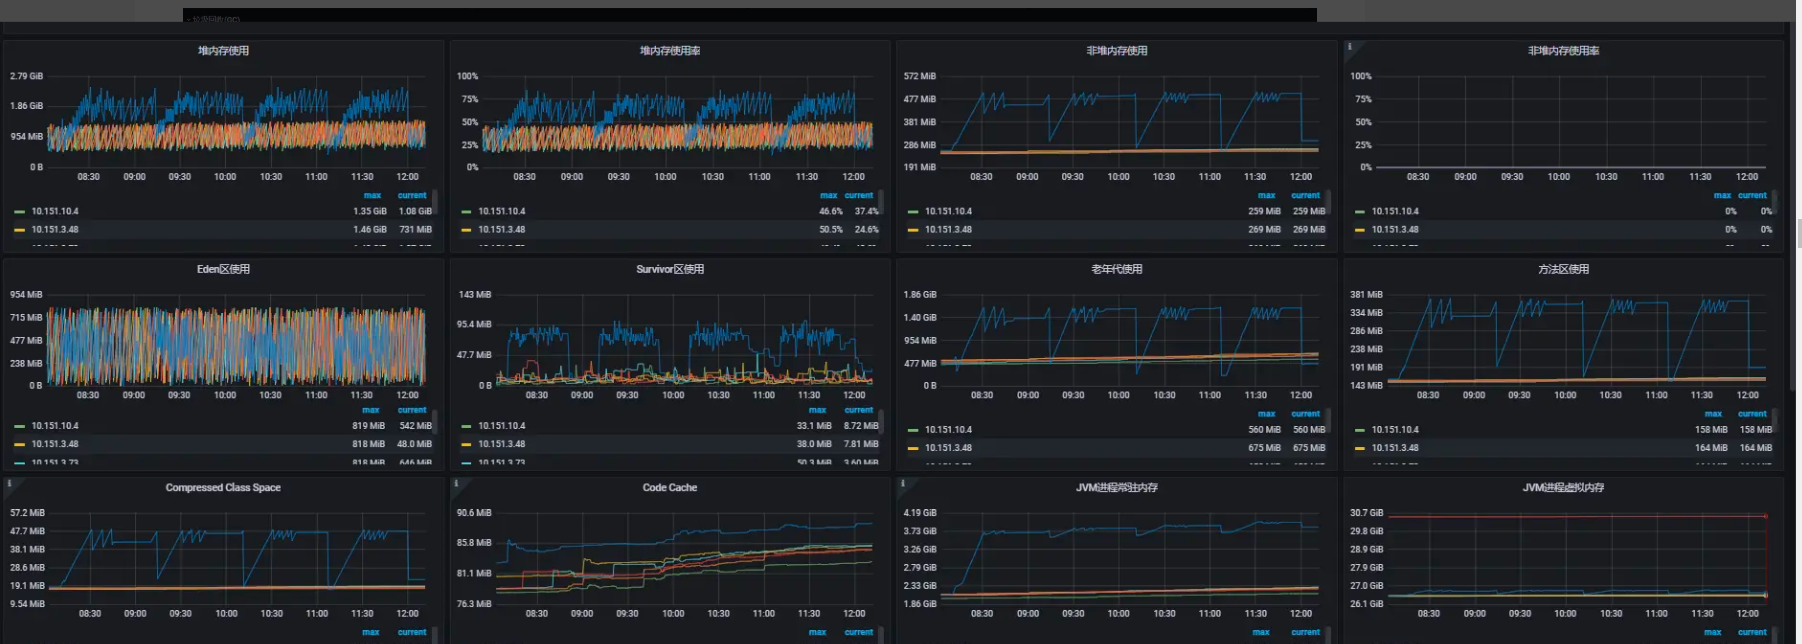The image size is (1802, 644).
Task: Click current value 731 MiB in 堆内存使用 legend
Action: click(x=416, y=229)
